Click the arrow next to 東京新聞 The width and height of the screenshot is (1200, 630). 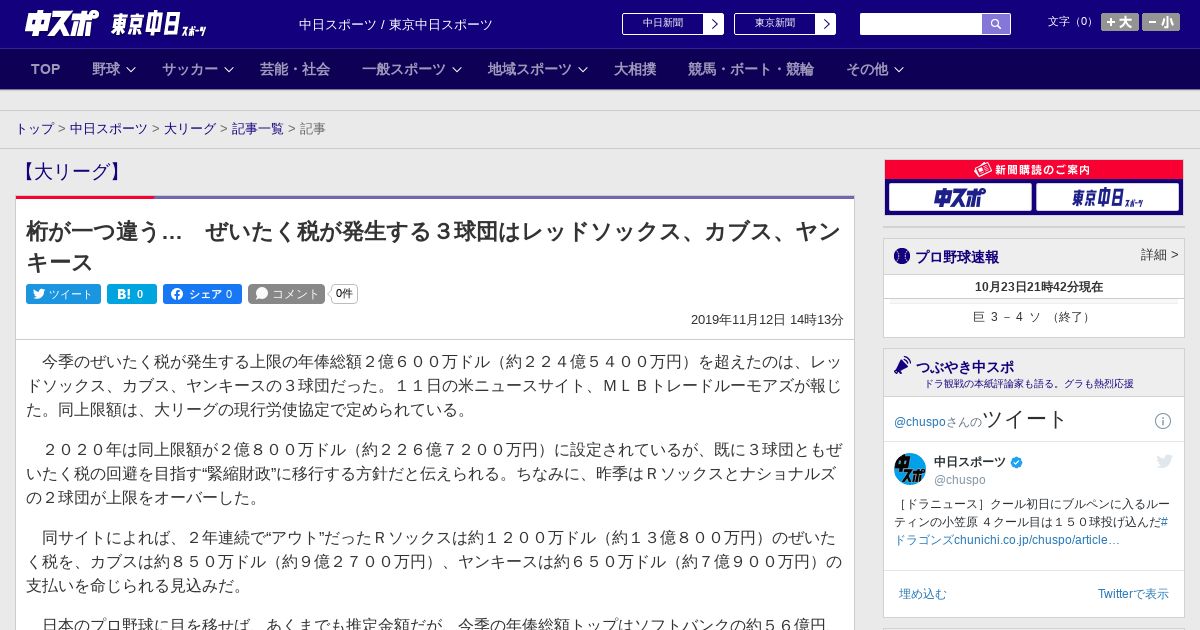[x=826, y=24]
